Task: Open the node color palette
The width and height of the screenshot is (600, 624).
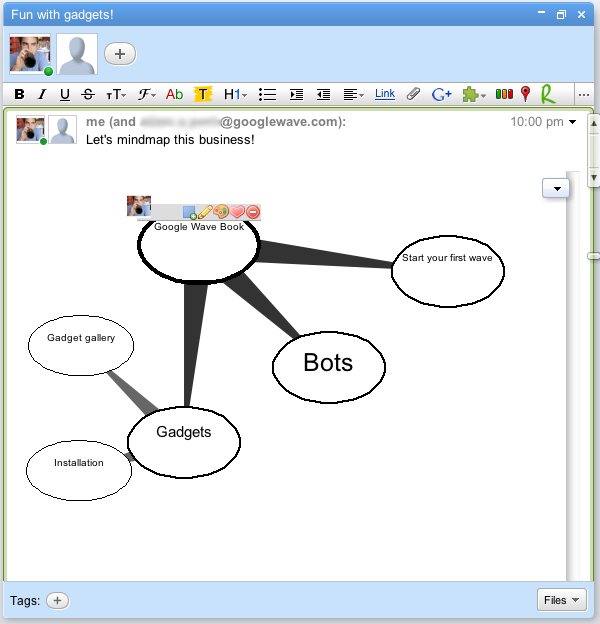Action: pyautogui.click(x=221, y=212)
